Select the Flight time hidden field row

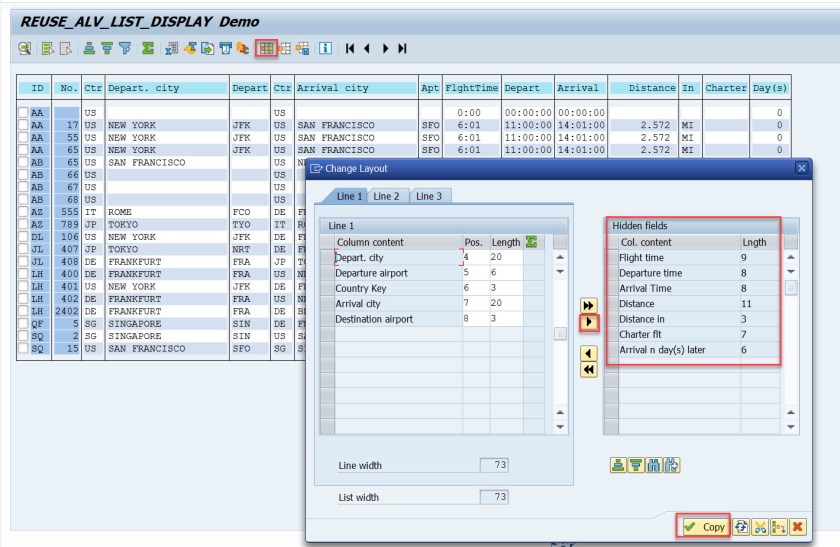tap(699, 258)
